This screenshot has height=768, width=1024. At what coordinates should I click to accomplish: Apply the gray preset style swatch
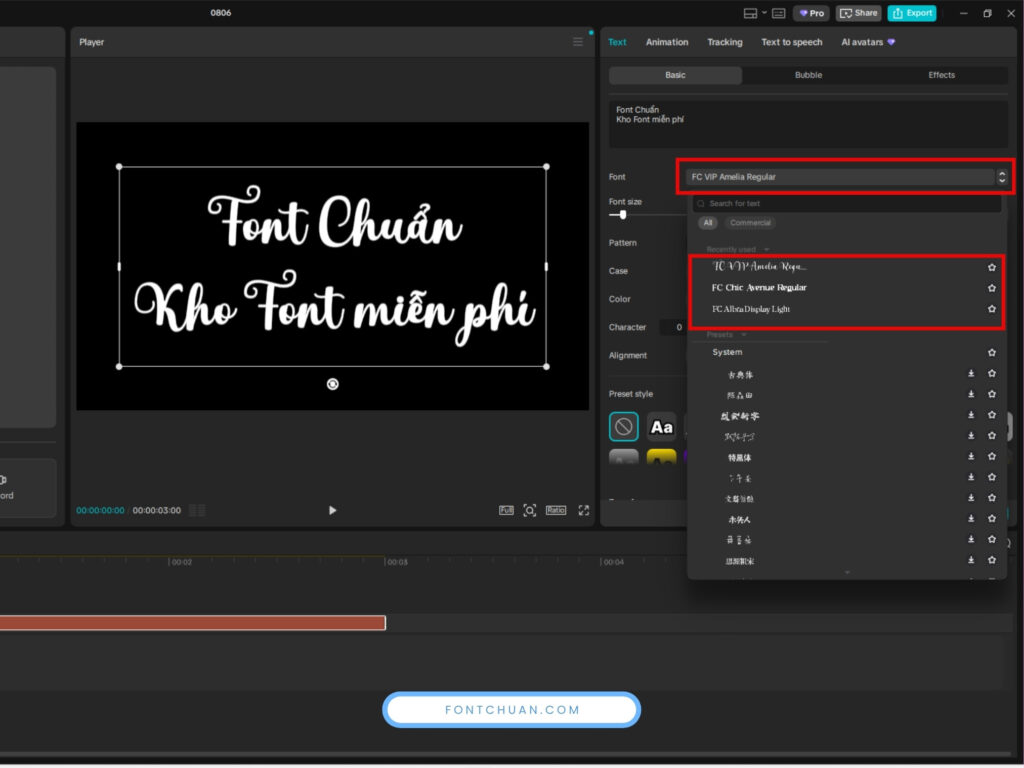coord(624,457)
